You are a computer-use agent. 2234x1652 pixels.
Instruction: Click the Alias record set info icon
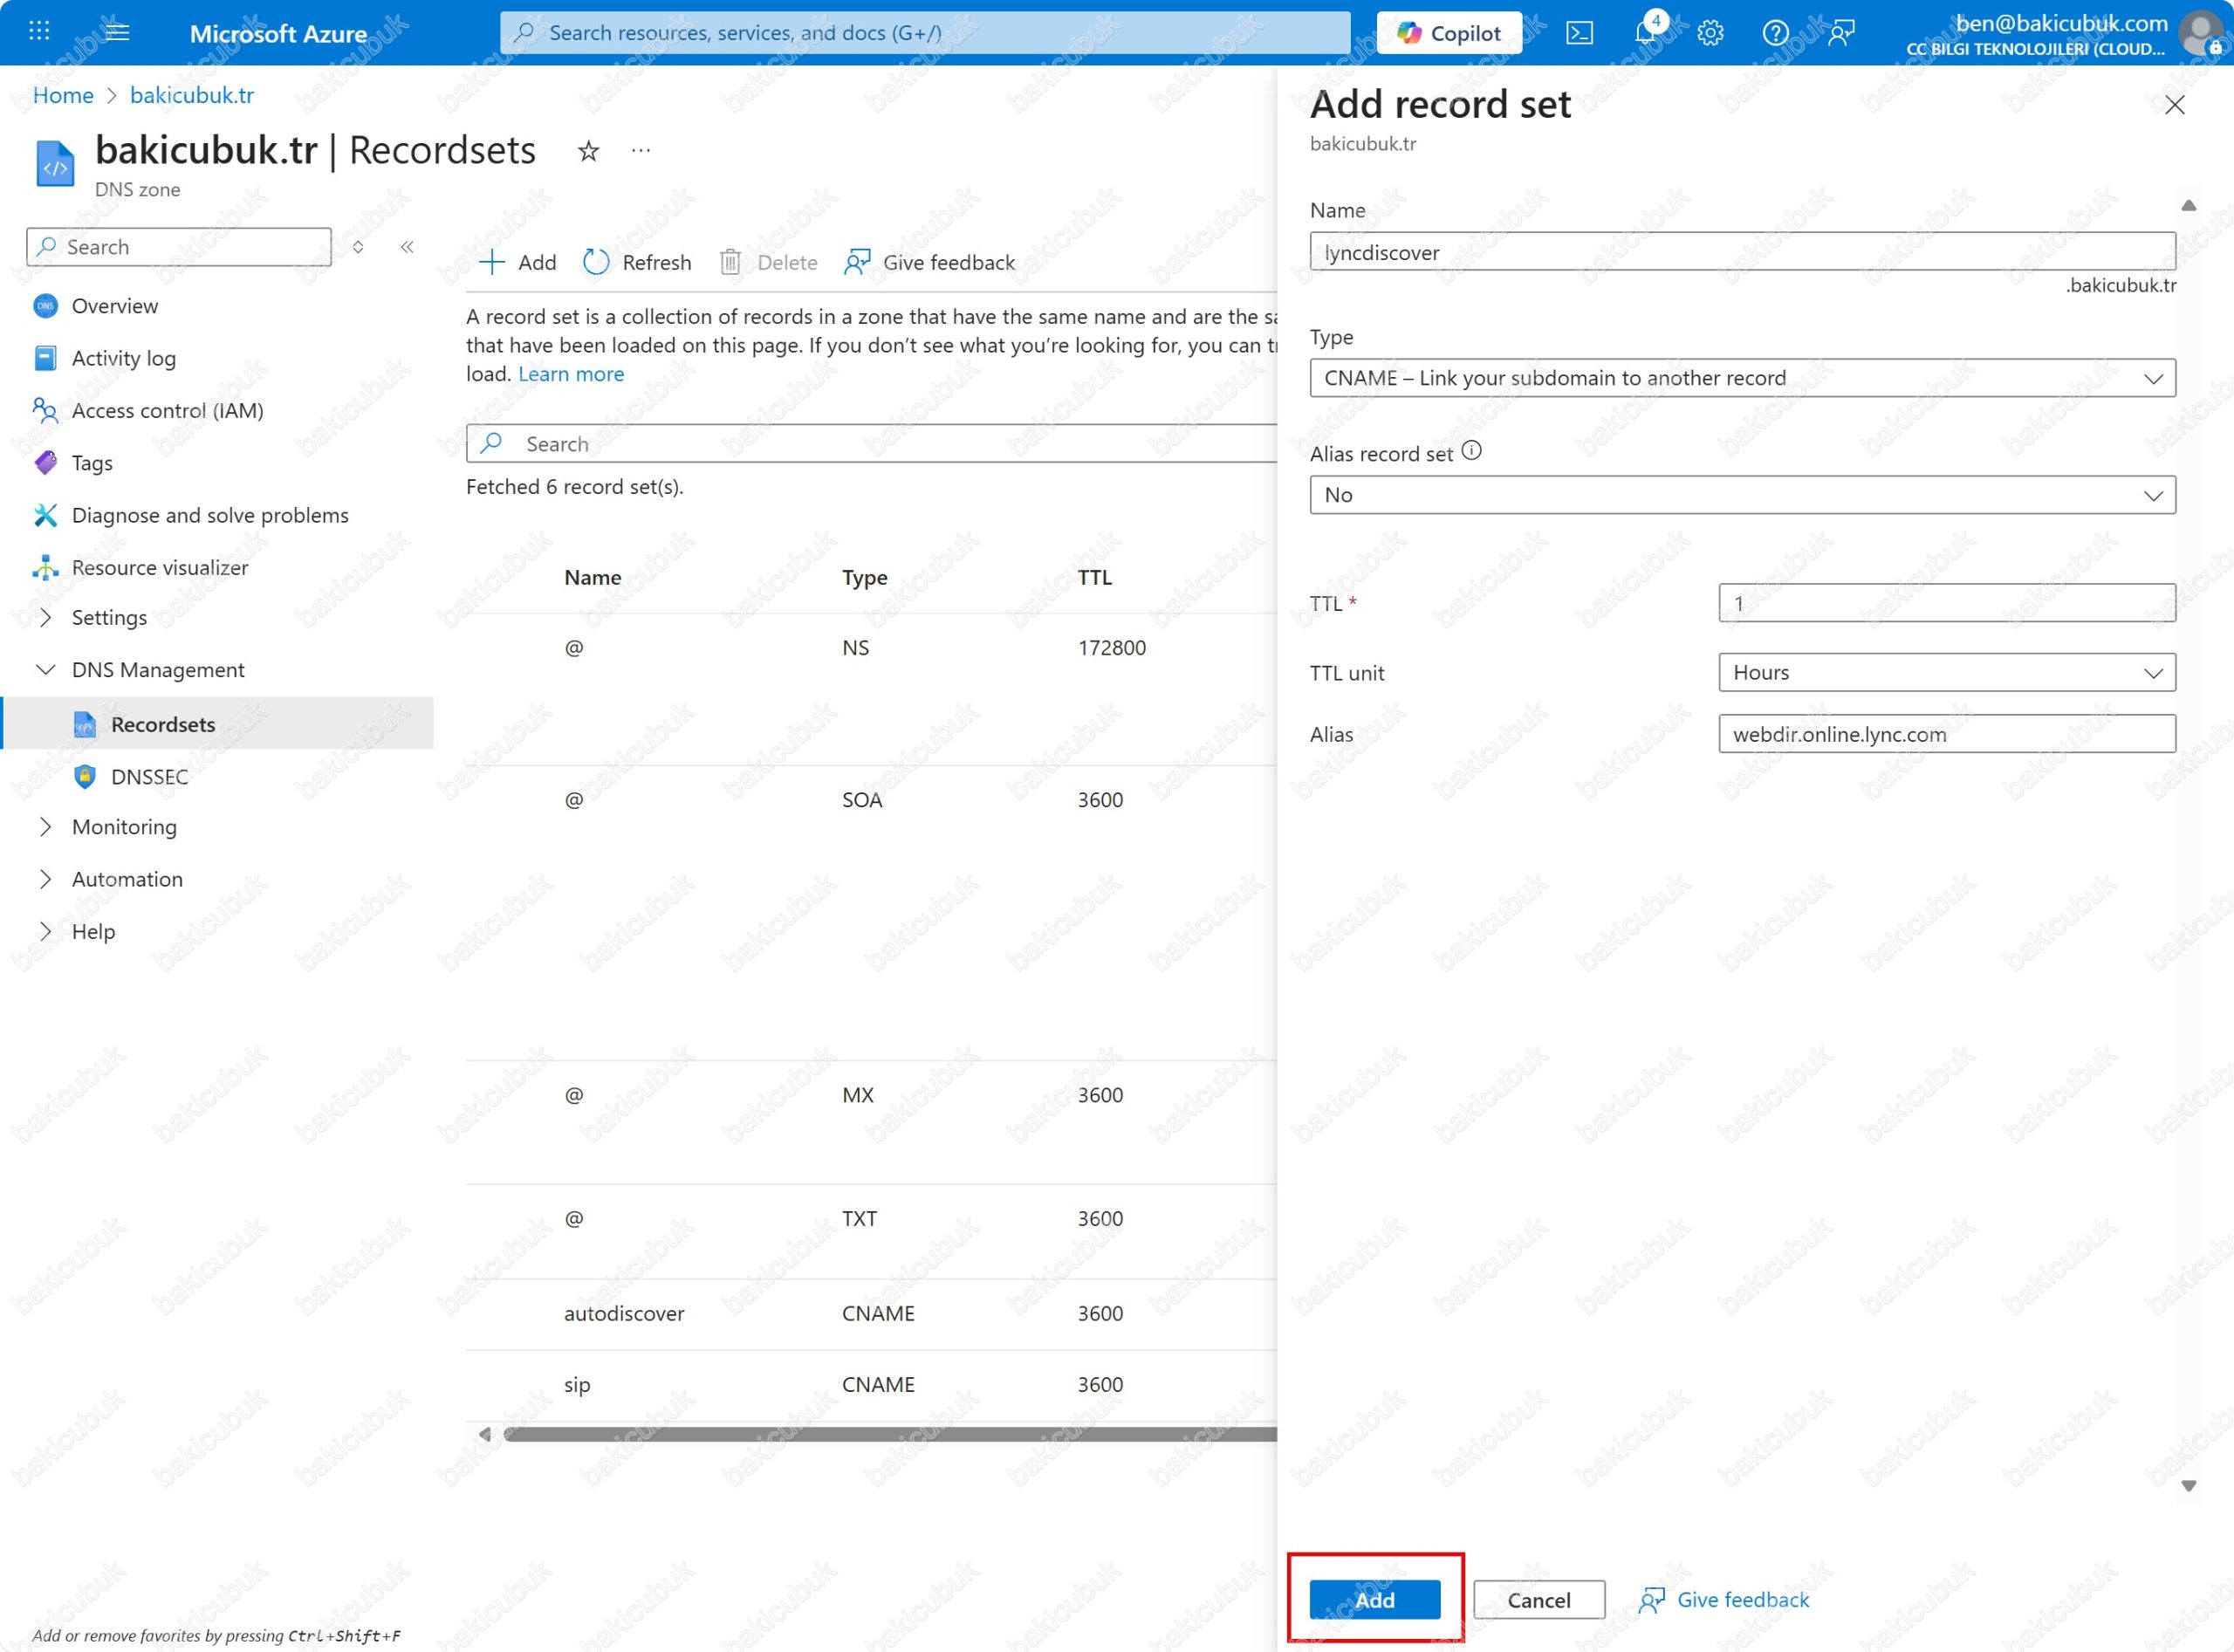[x=1471, y=451]
